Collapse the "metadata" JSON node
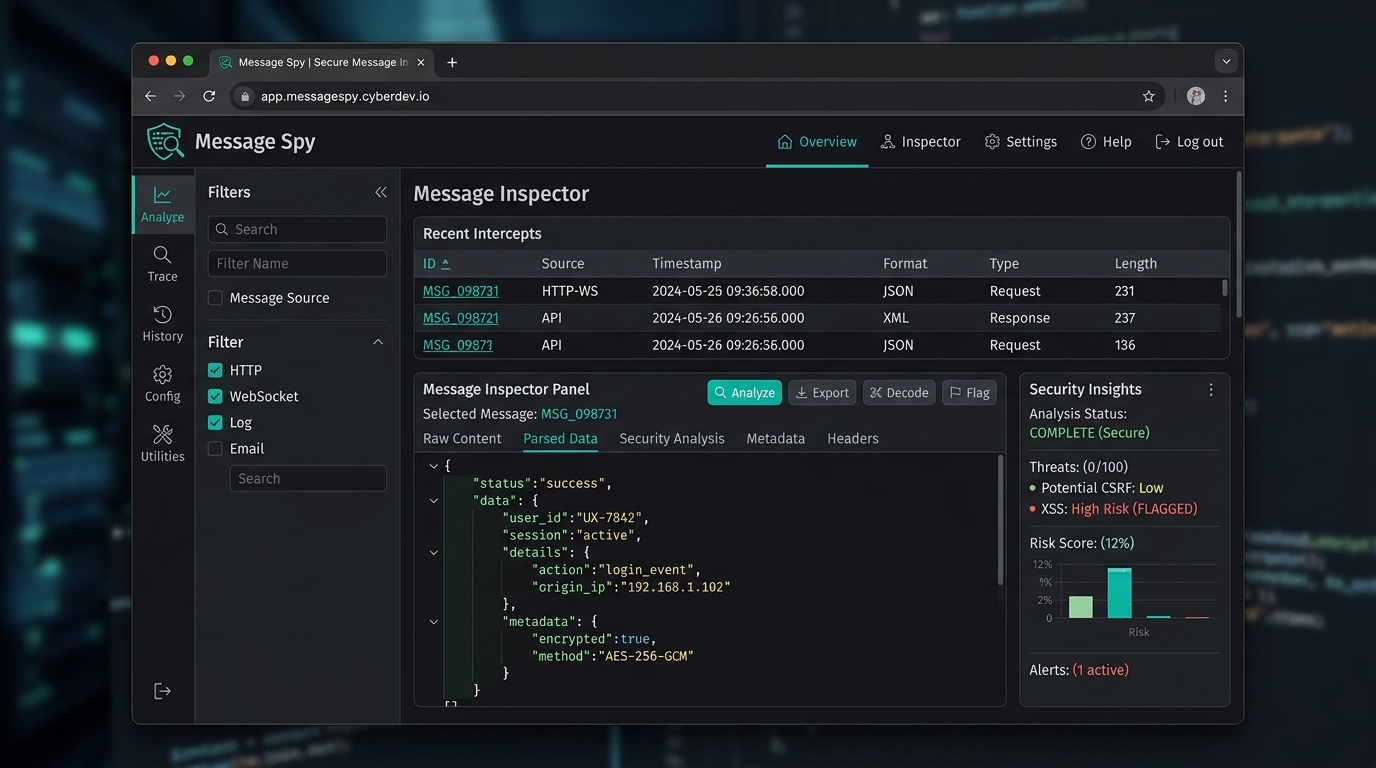 coord(434,621)
